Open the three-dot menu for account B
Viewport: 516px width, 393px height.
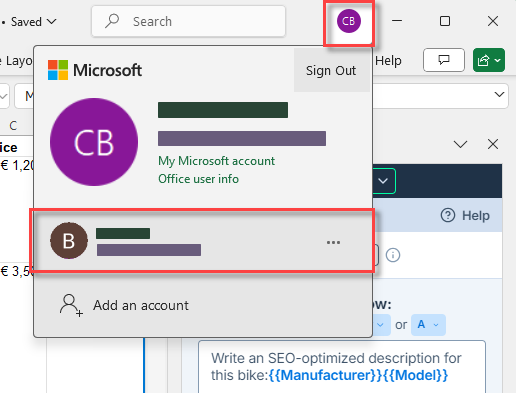333,242
